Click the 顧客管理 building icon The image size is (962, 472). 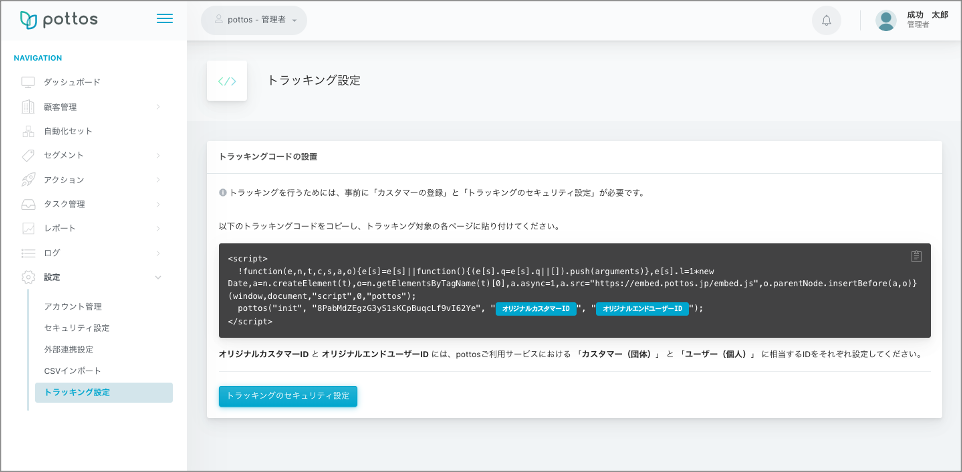pyautogui.click(x=28, y=107)
